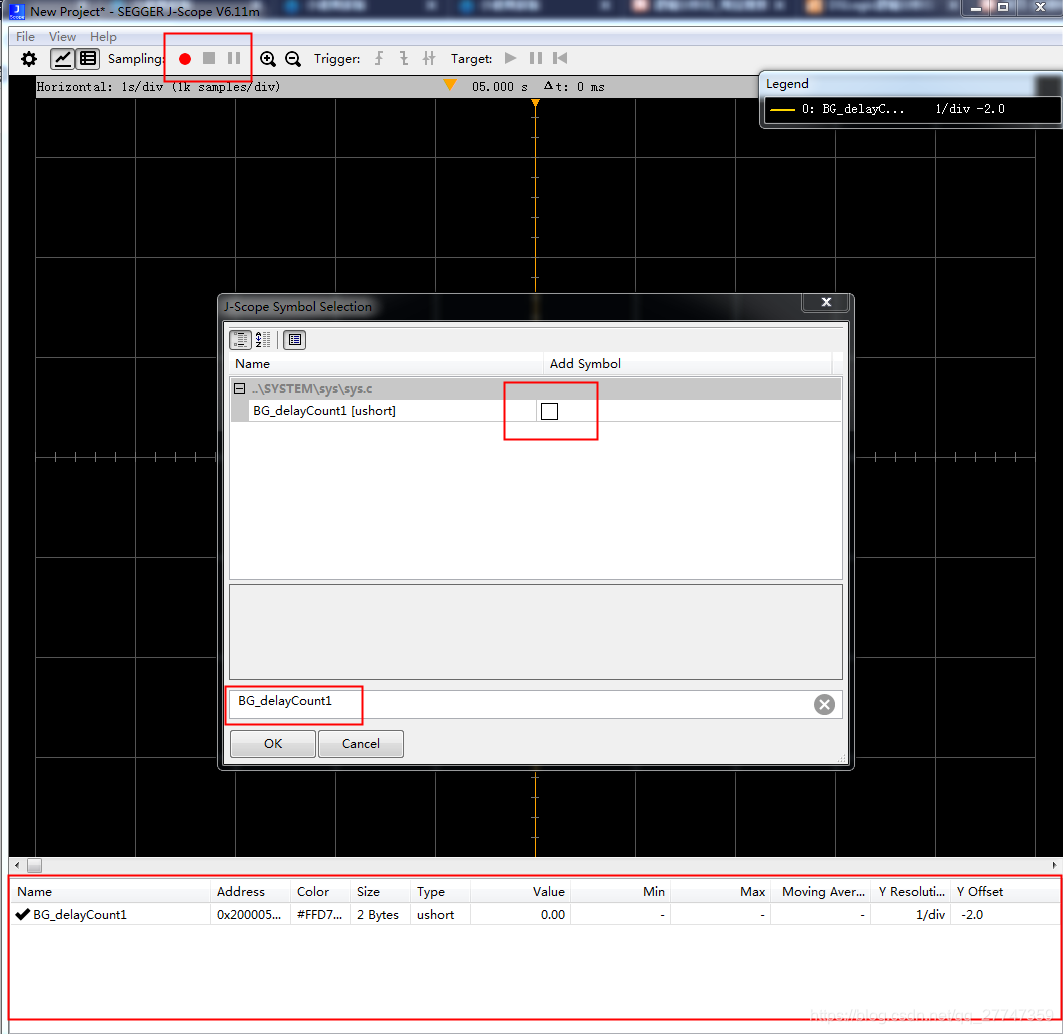Screen dimensions: 1063x1034
Task: Confirm symbol selection with OK
Action: [272, 743]
